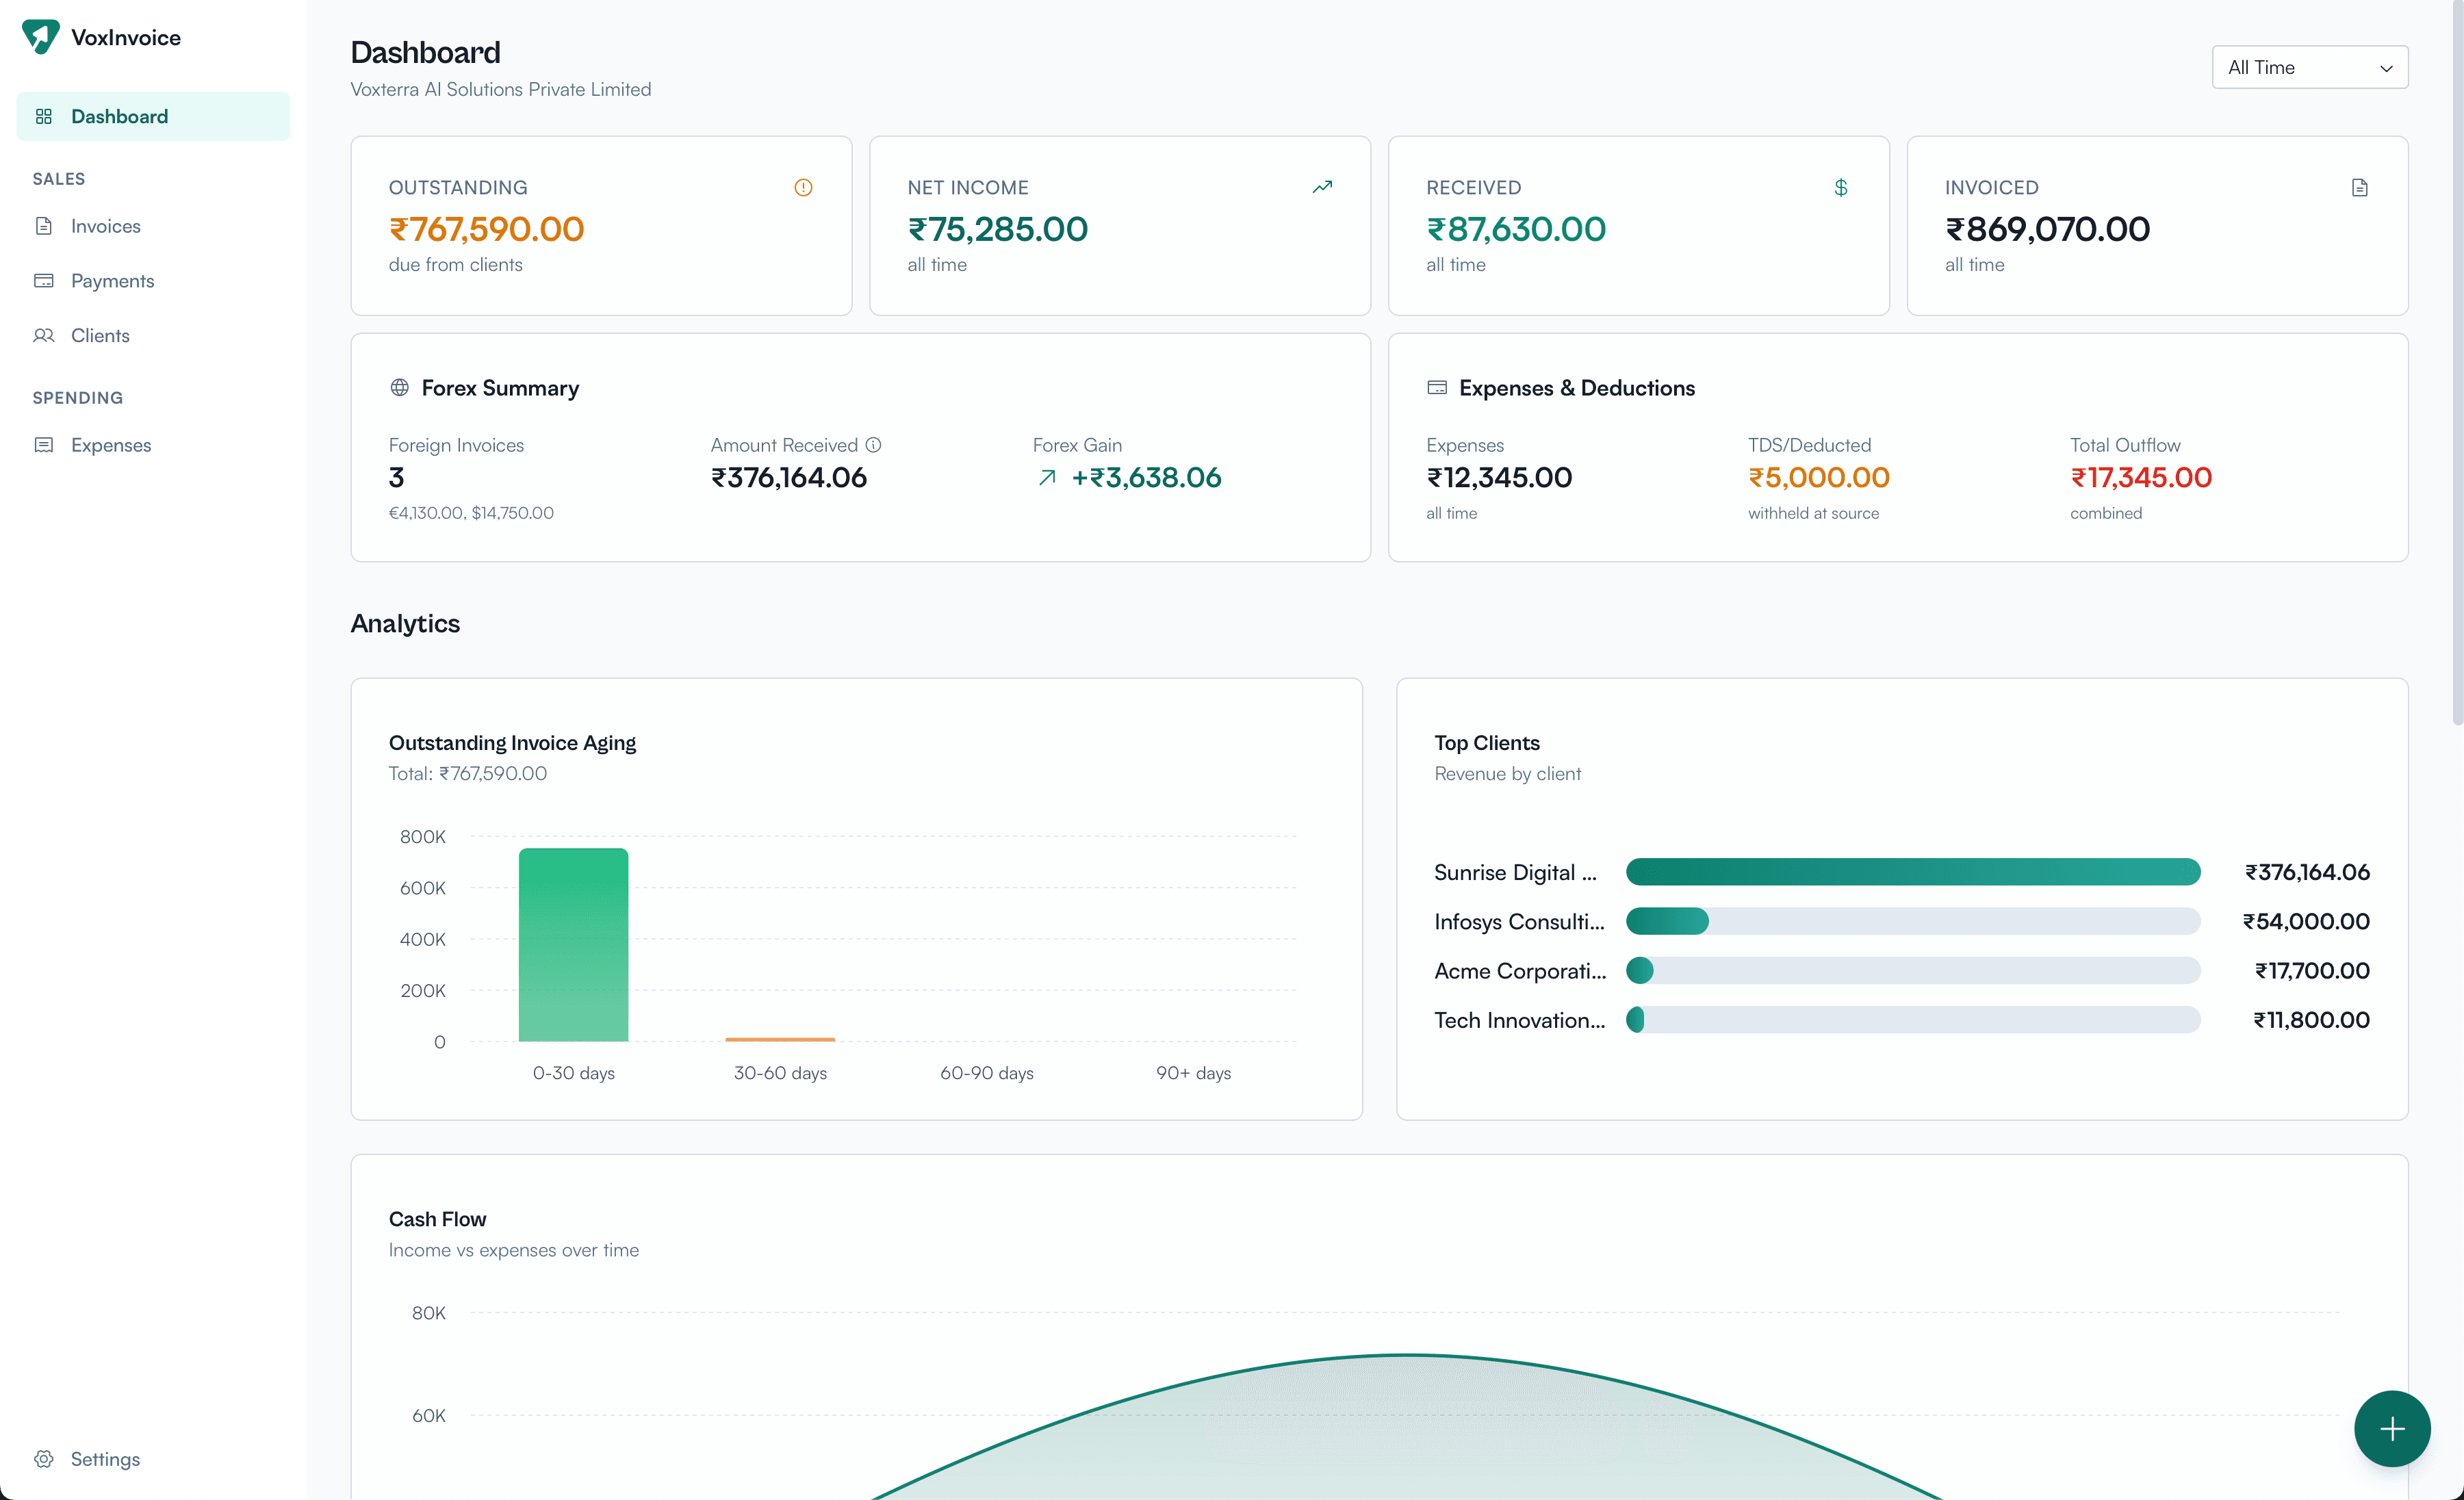Click the Invoiced document icon
The image size is (2464, 1500).
(2360, 187)
